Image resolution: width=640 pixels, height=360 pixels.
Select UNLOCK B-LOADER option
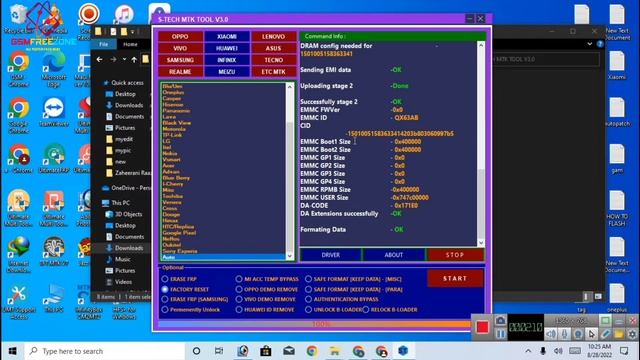pyautogui.click(x=333, y=310)
